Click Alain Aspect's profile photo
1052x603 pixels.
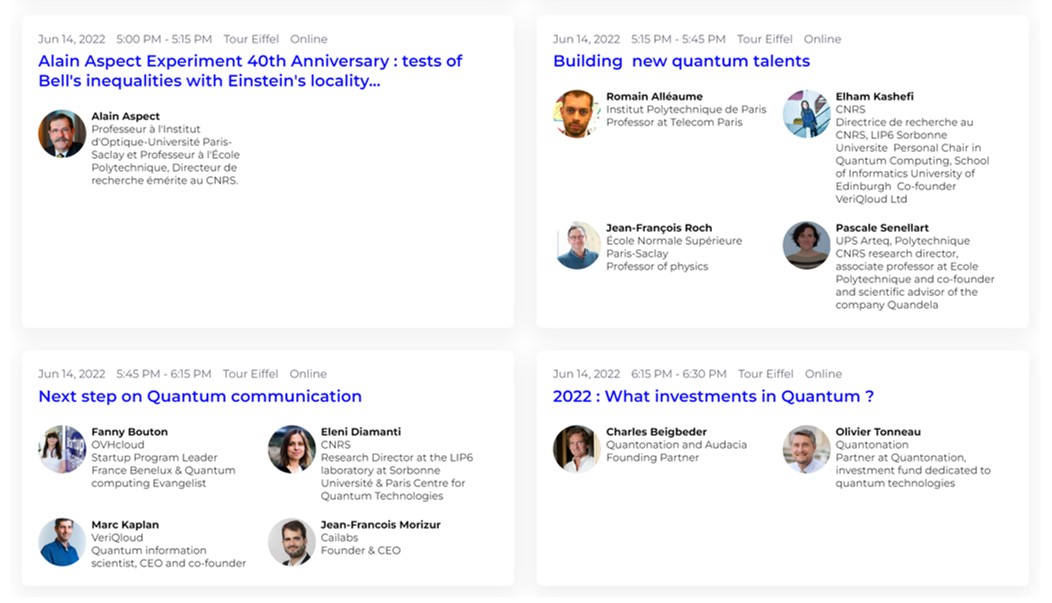coord(62,133)
